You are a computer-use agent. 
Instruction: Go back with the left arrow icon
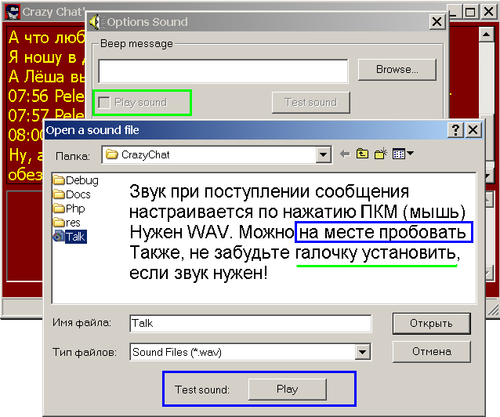click(345, 154)
